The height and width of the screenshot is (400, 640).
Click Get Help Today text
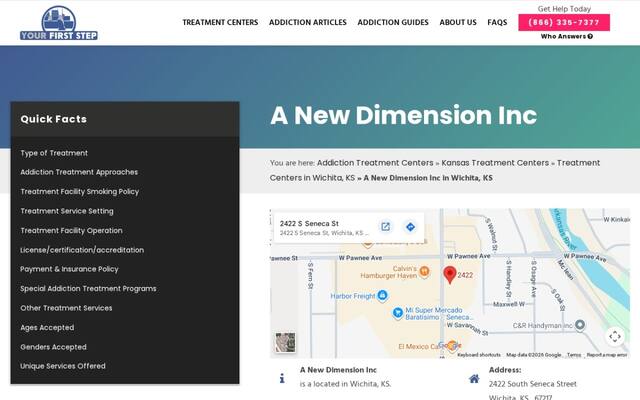click(564, 9)
